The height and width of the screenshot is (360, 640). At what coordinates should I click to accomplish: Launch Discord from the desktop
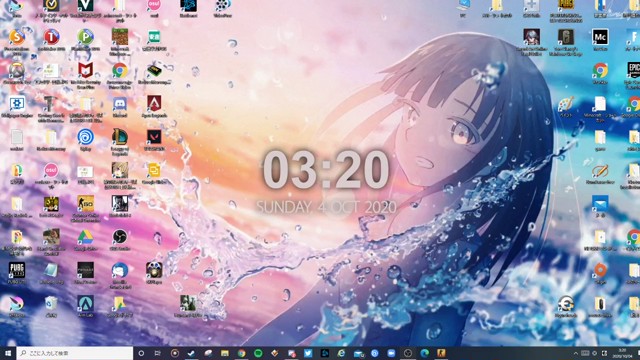click(120, 104)
